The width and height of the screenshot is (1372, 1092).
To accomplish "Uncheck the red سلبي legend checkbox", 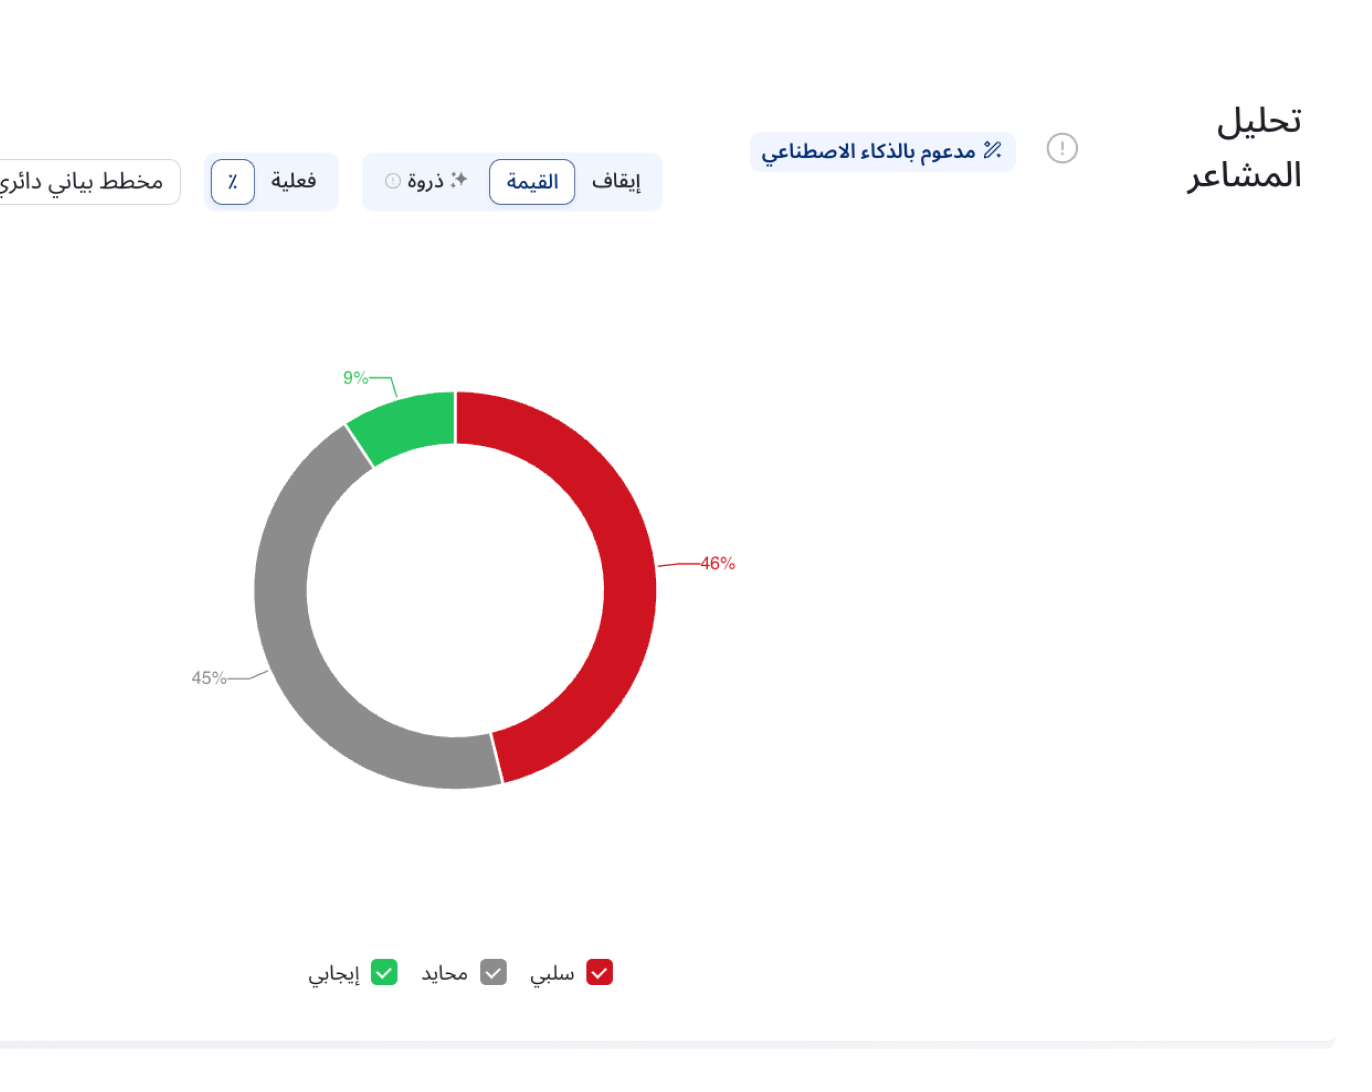I will [x=599, y=972].
